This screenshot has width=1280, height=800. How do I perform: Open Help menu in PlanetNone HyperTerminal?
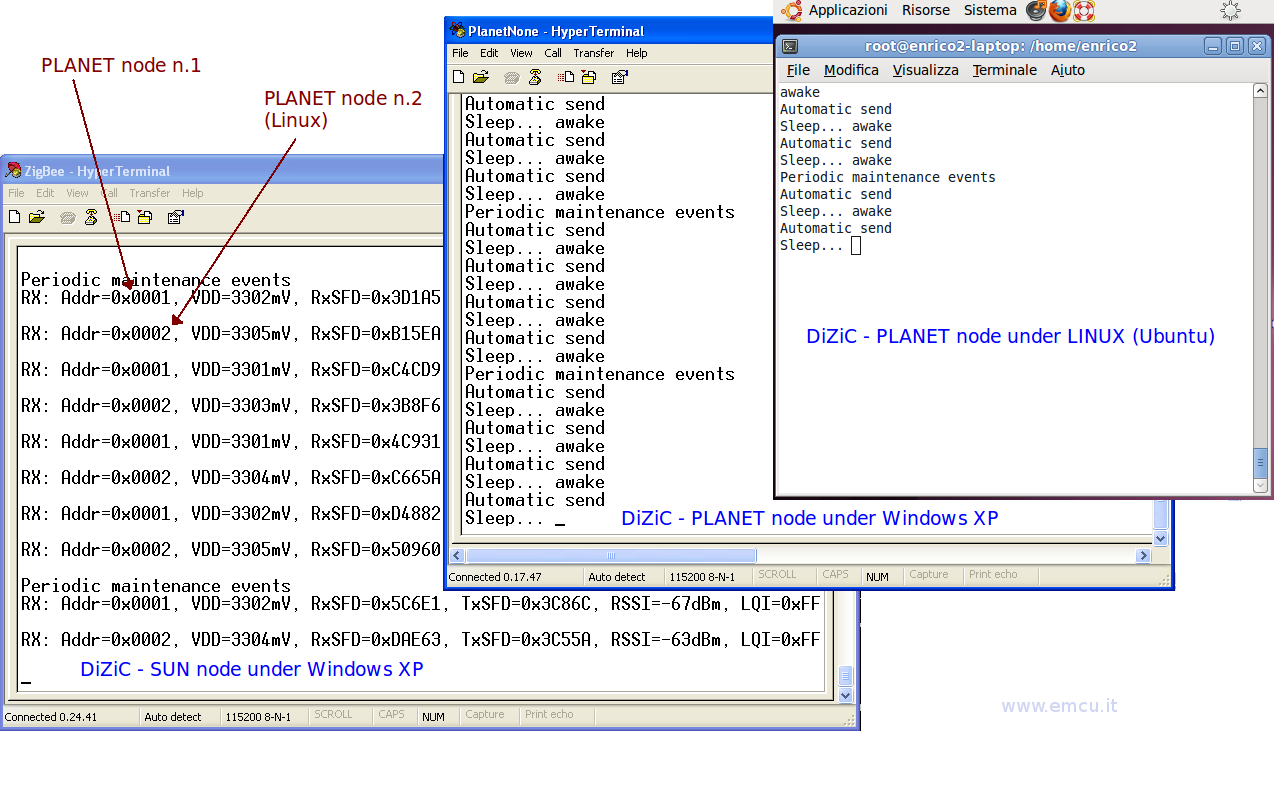[637, 53]
